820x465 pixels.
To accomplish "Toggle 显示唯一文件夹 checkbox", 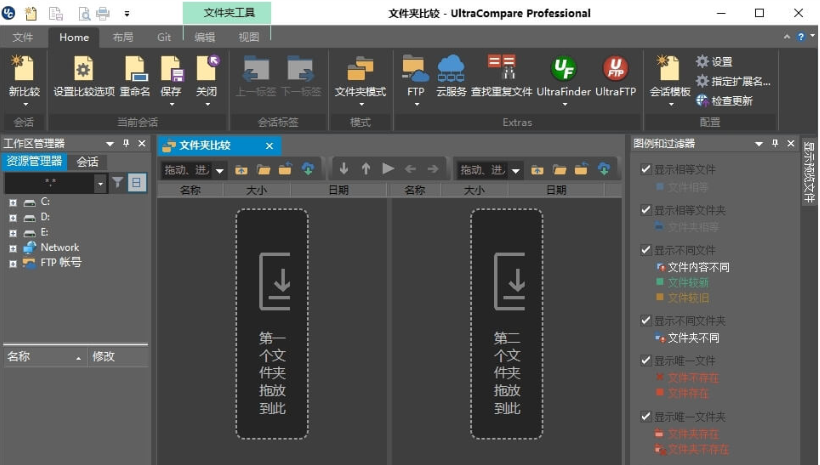I will coord(646,416).
